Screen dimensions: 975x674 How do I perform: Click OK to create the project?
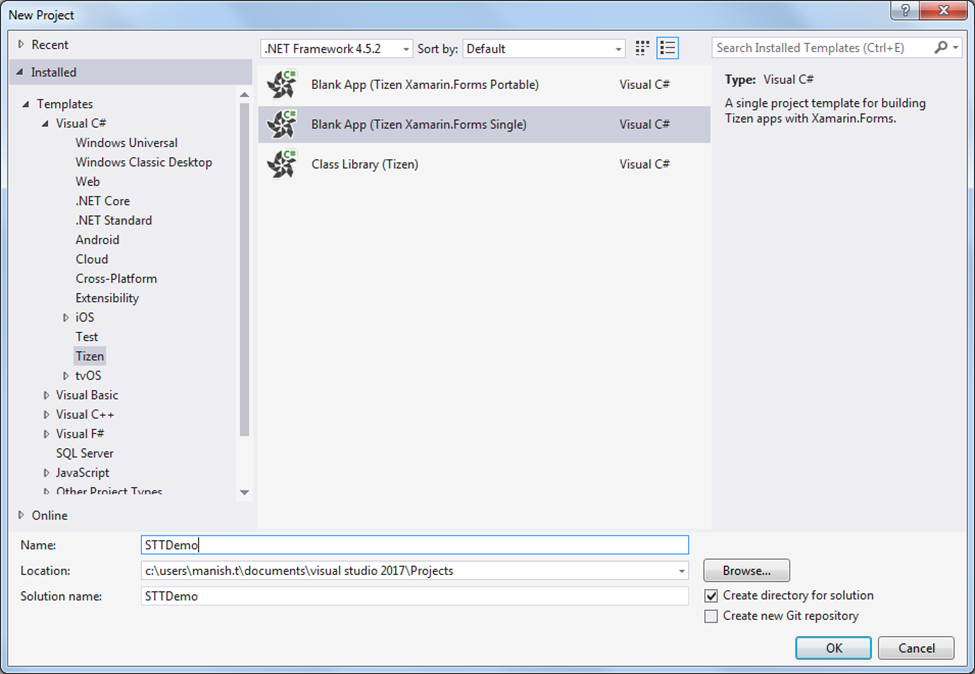[x=833, y=648]
